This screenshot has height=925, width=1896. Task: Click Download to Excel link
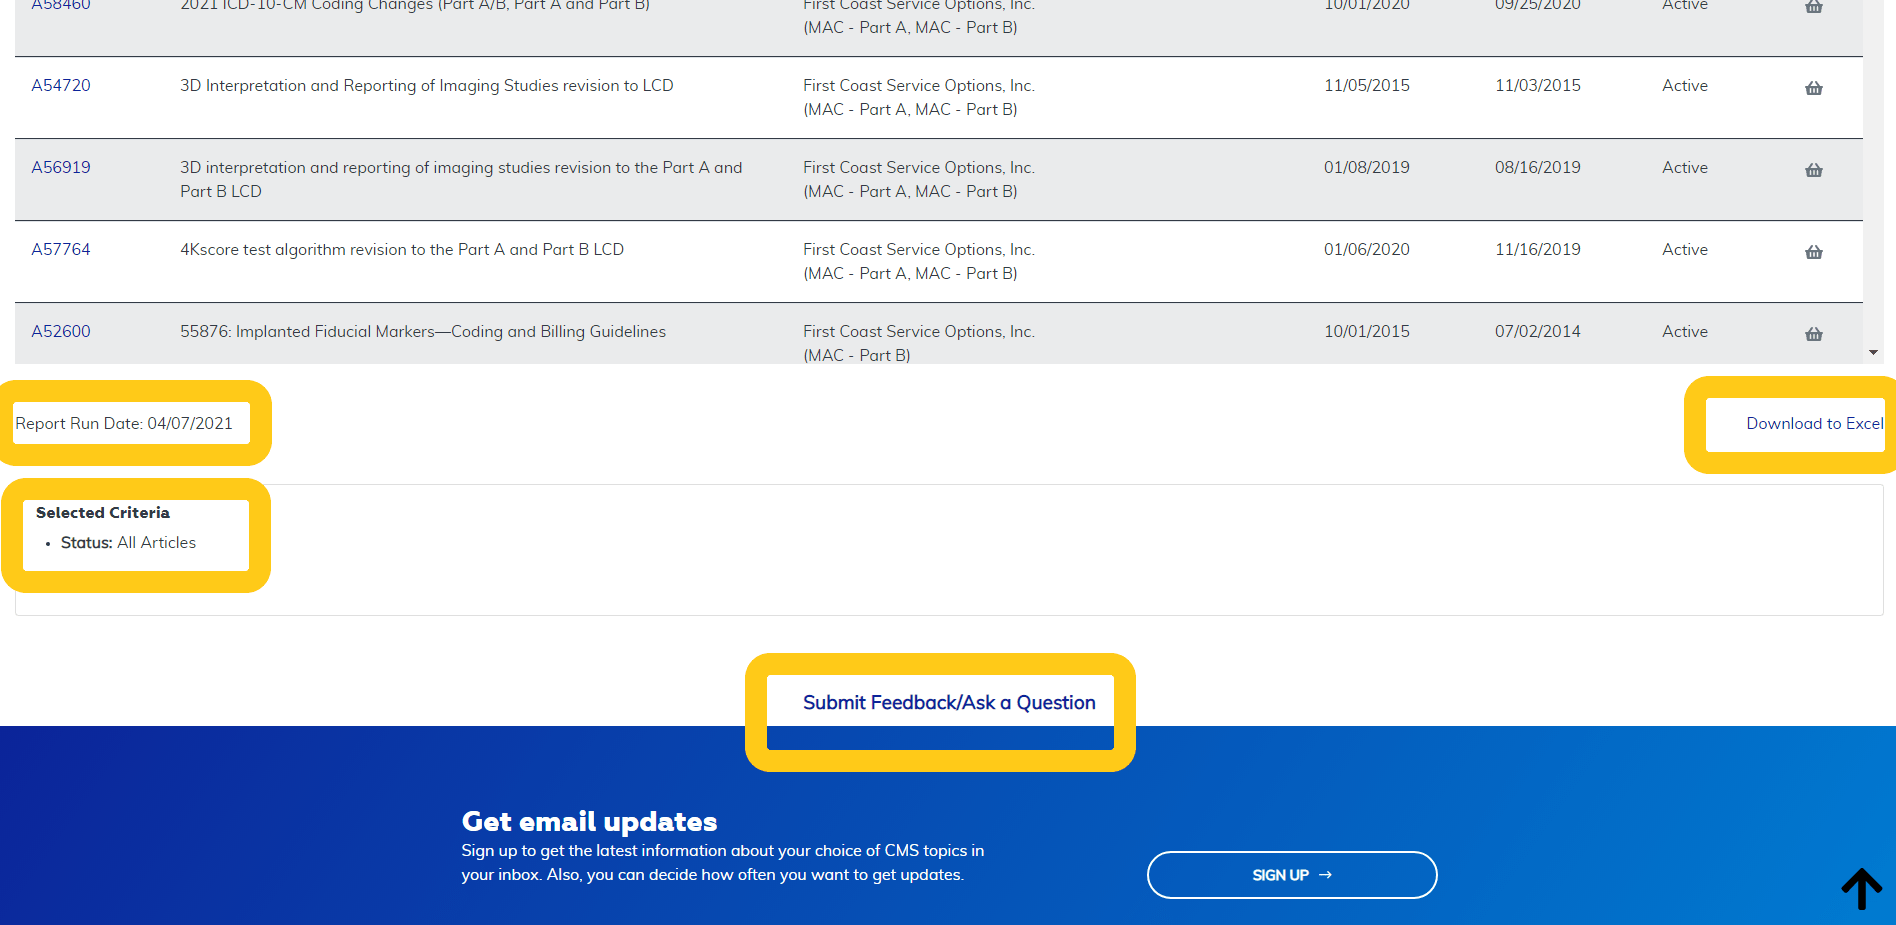(x=1814, y=424)
